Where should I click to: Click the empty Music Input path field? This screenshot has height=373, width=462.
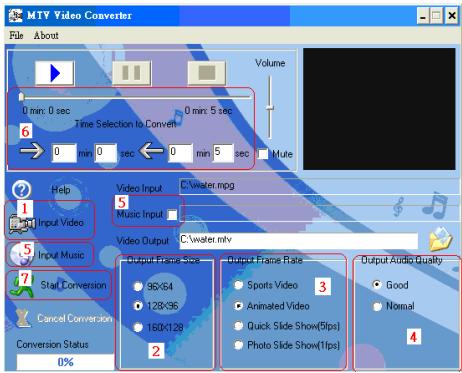[319, 213]
